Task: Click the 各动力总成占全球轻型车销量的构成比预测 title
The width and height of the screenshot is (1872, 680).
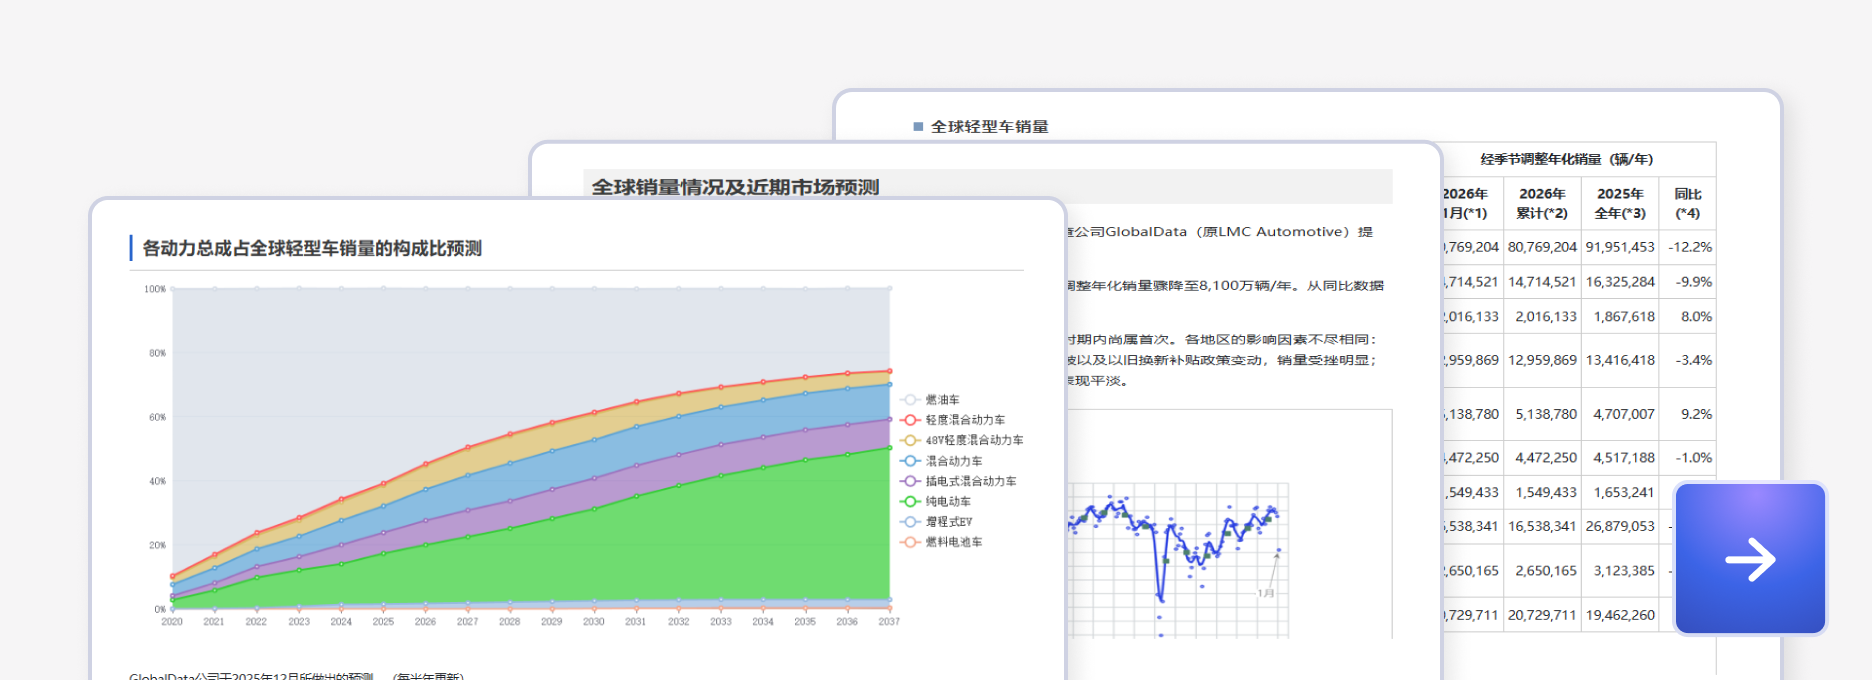Action: coord(312,248)
